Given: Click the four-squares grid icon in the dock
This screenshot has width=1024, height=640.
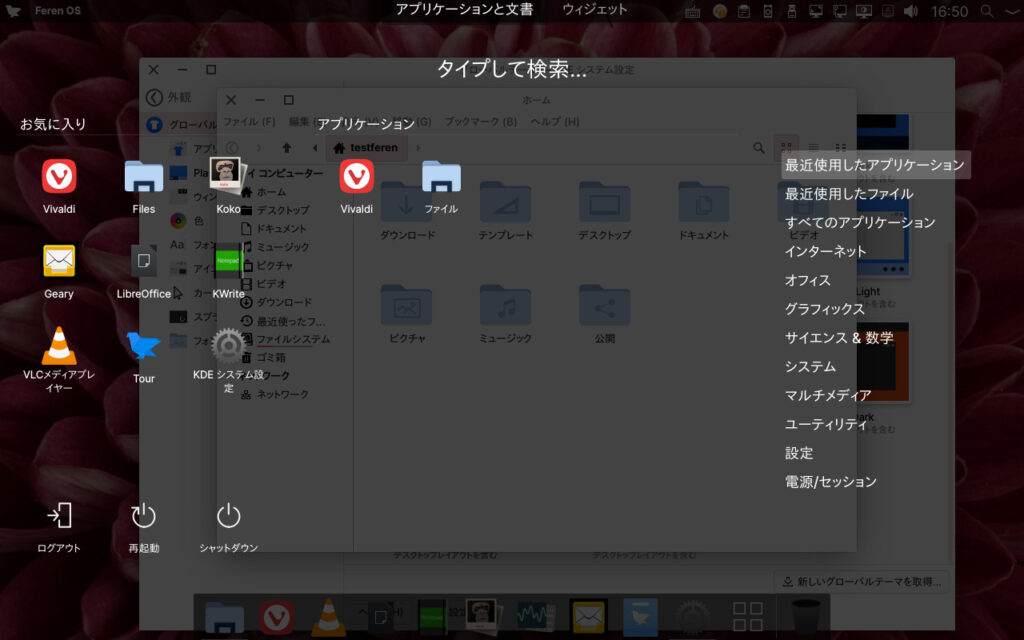Looking at the screenshot, I should (748, 617).
